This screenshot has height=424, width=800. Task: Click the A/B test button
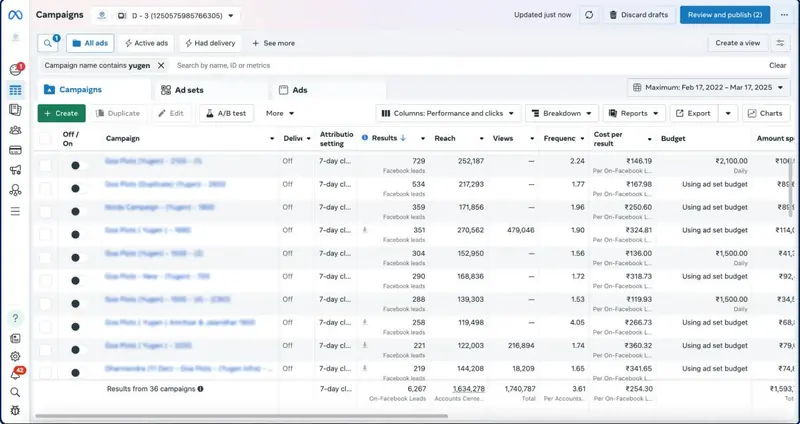227,113
